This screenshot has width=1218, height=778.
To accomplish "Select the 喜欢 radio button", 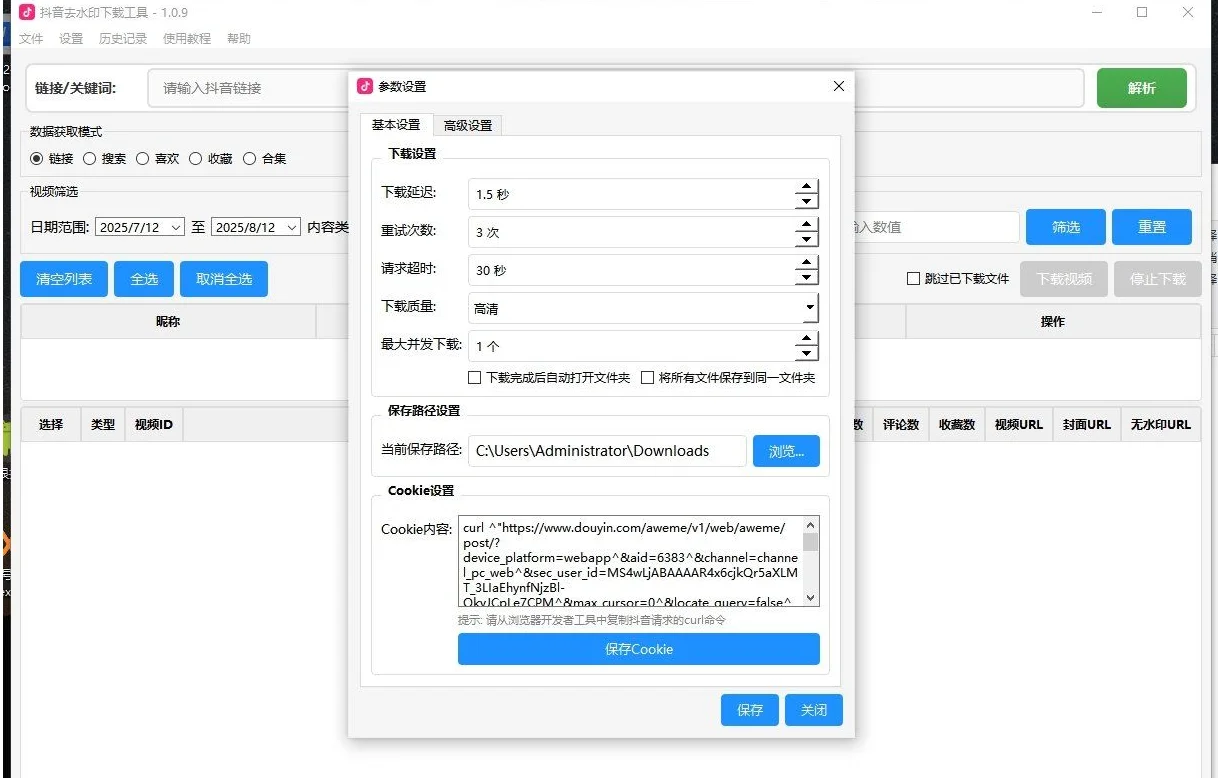I will click(143, 158).
